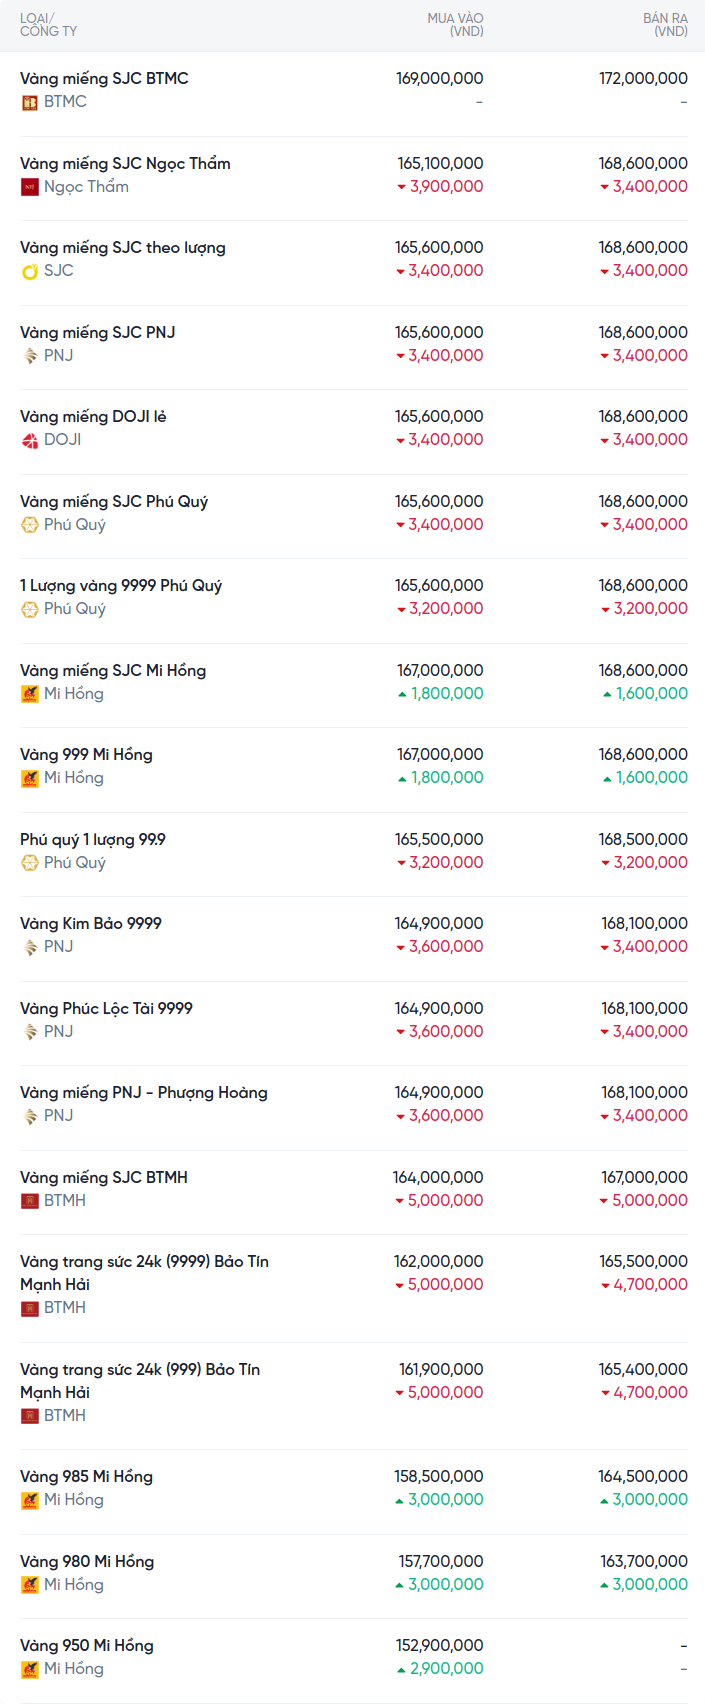The height and width of the screenshot is (1704, 705).
Task: Open the Vàng Phúc Lộc Tài 9999 entry
Action: 106,1008
